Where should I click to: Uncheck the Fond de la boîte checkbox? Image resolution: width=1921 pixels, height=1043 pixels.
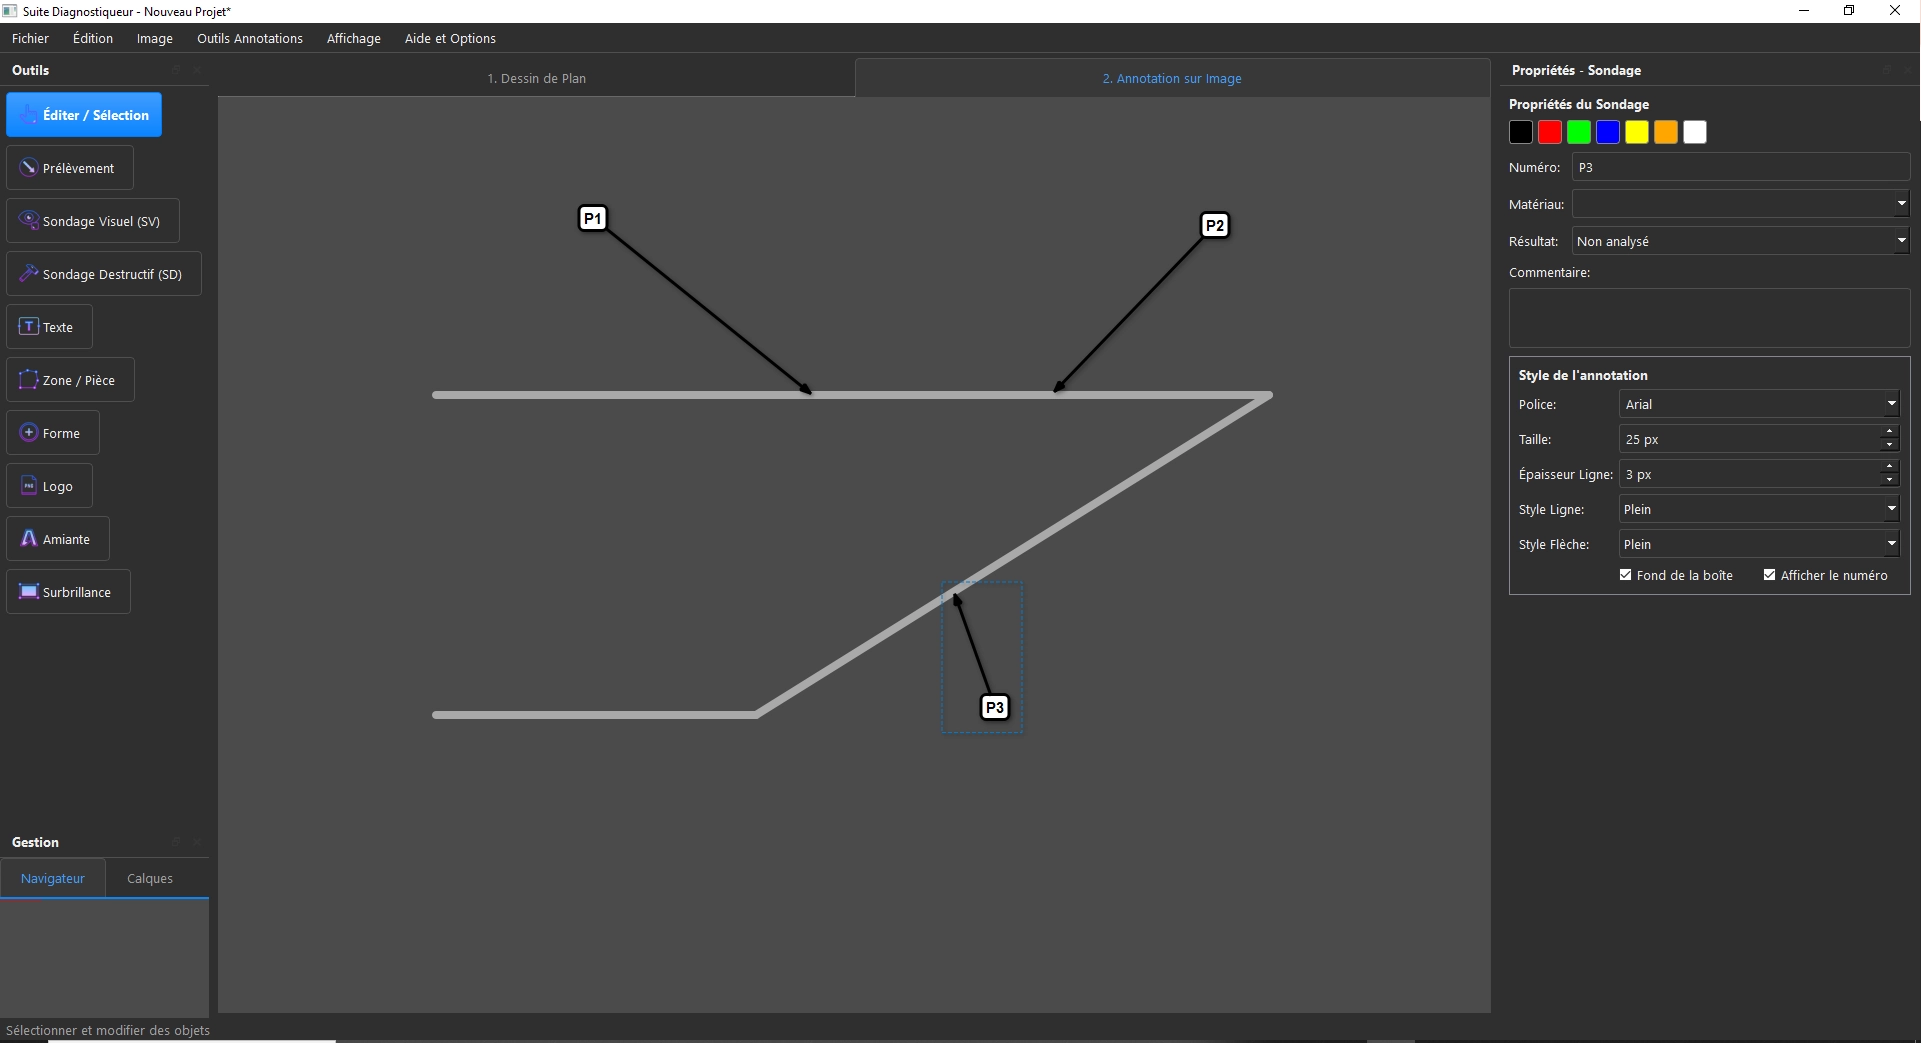coord(1625,575)
